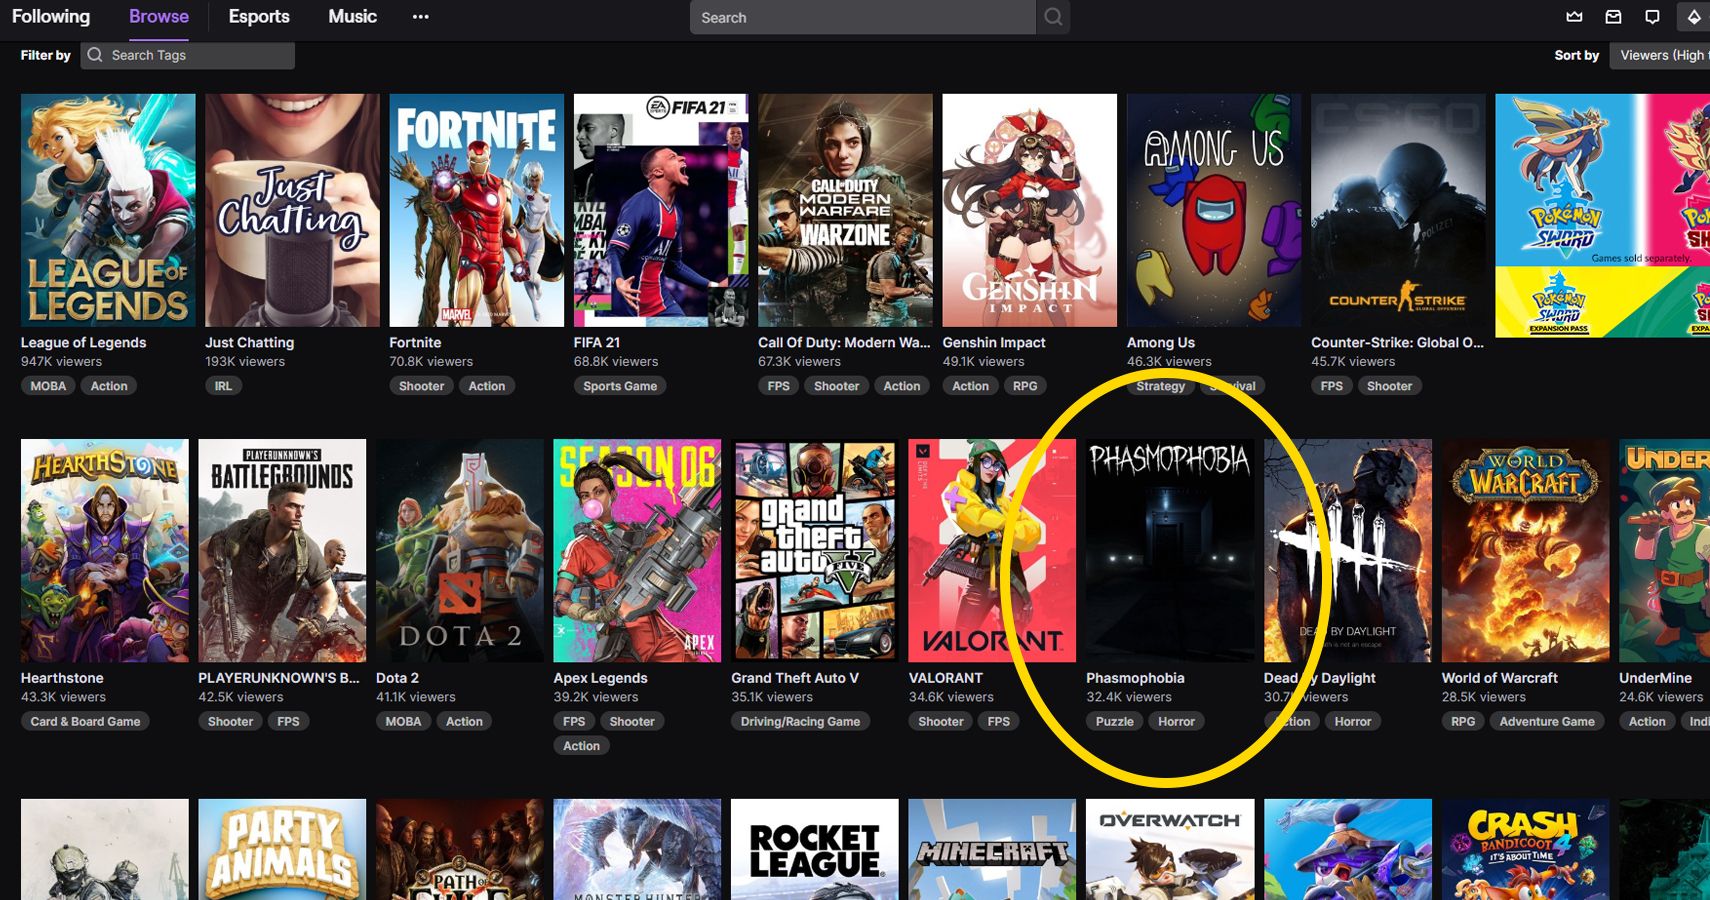Click the Get Bits diamond icon

tap(1694, 17)
